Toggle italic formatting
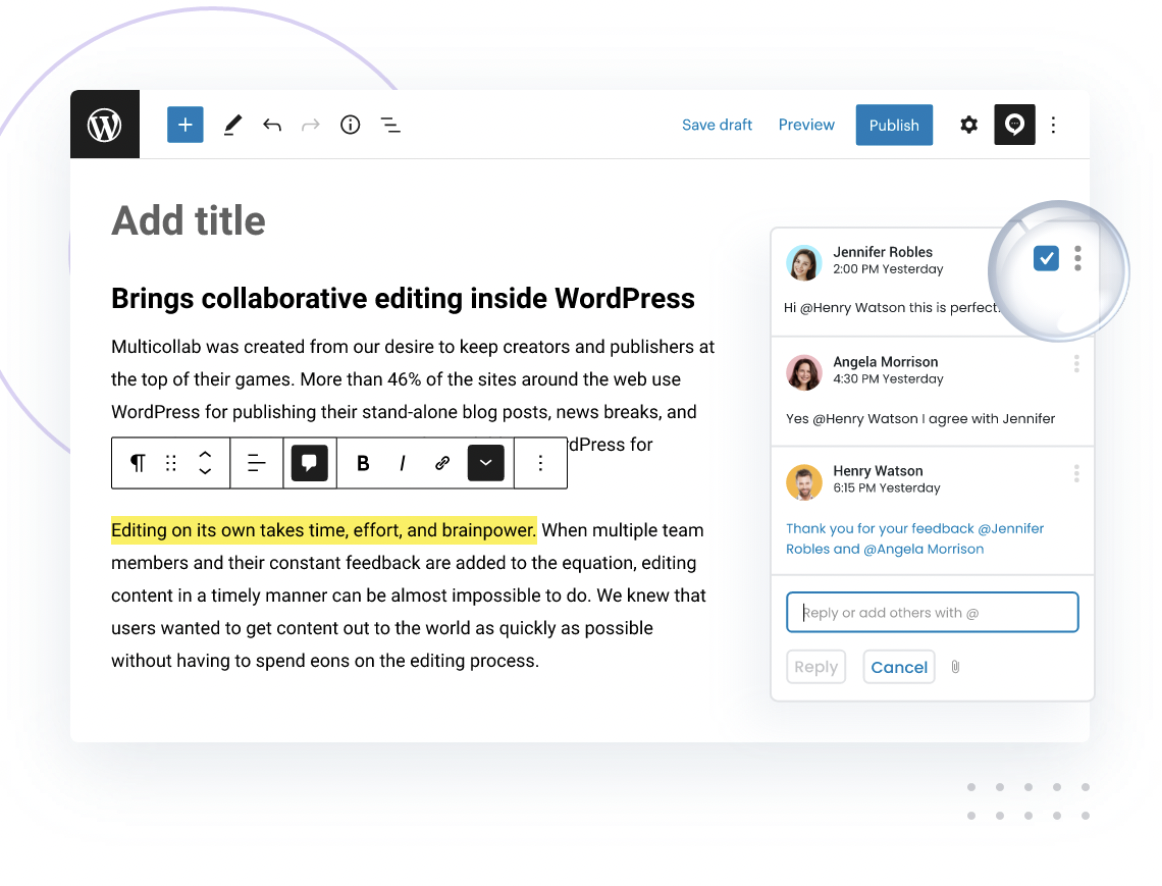The height and width of the screenshot is (886, 1162). pyautogui.click(x=402, y=463)
